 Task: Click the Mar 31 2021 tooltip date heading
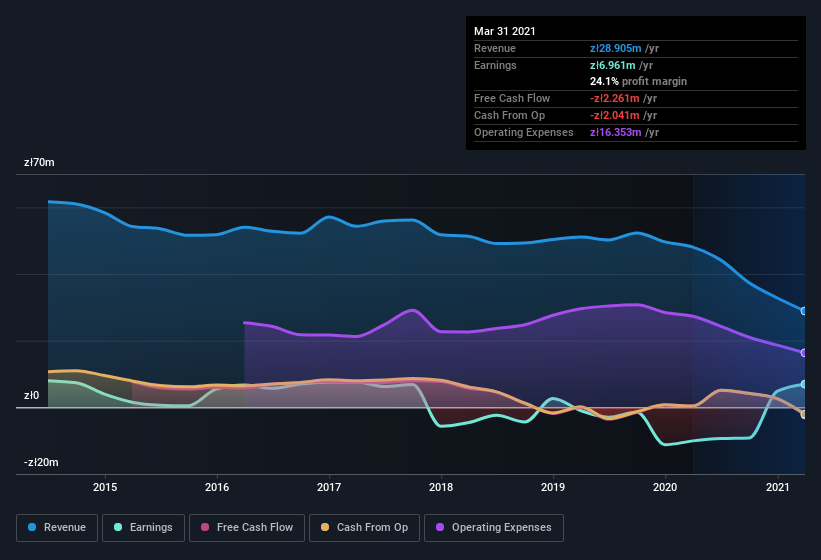pyautogui.click(x=505, y=31)
